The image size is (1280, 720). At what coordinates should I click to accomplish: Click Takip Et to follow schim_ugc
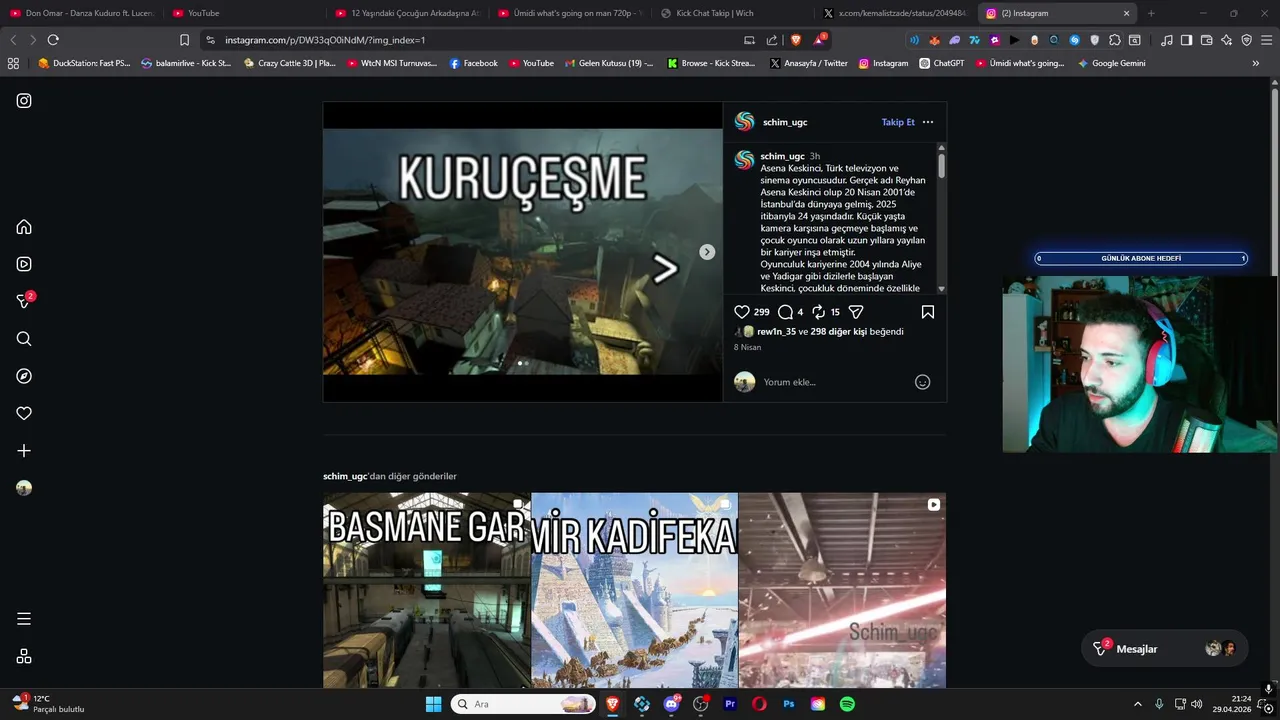click(x=898, y=122)
